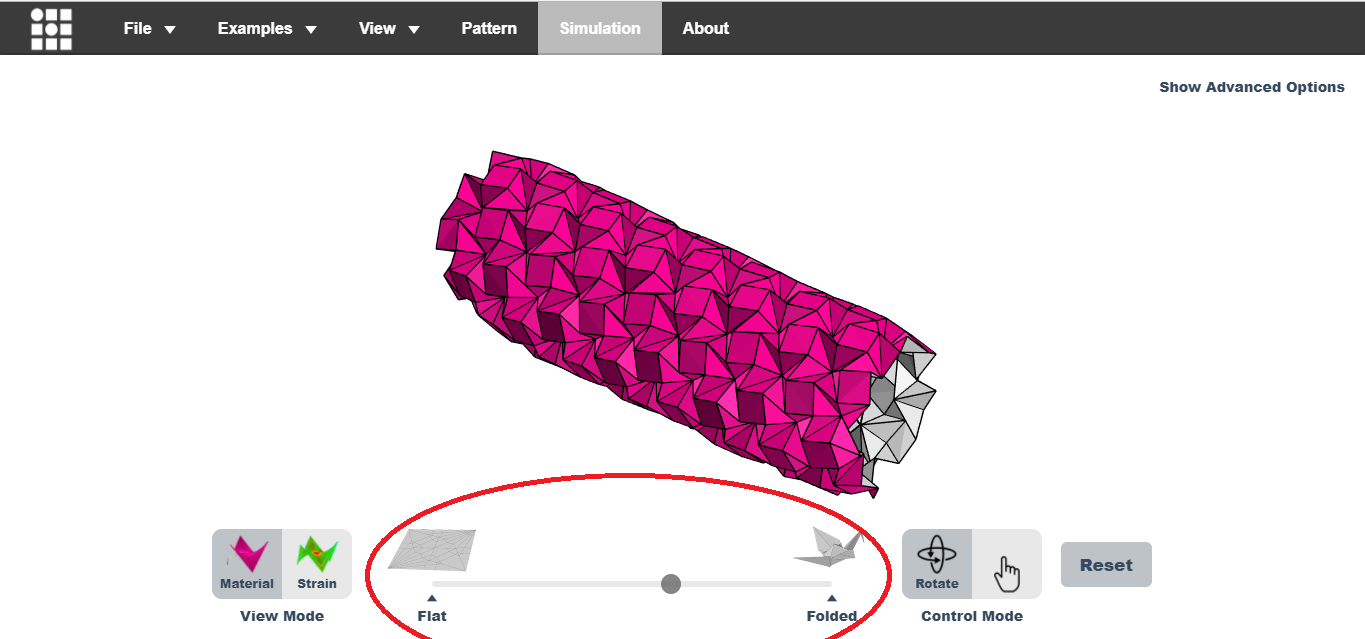Image resolution: width=1365 pixels, height=639 pixels.
Task: Click the Origami Simulator grid logo
Action: pos(51,29)
